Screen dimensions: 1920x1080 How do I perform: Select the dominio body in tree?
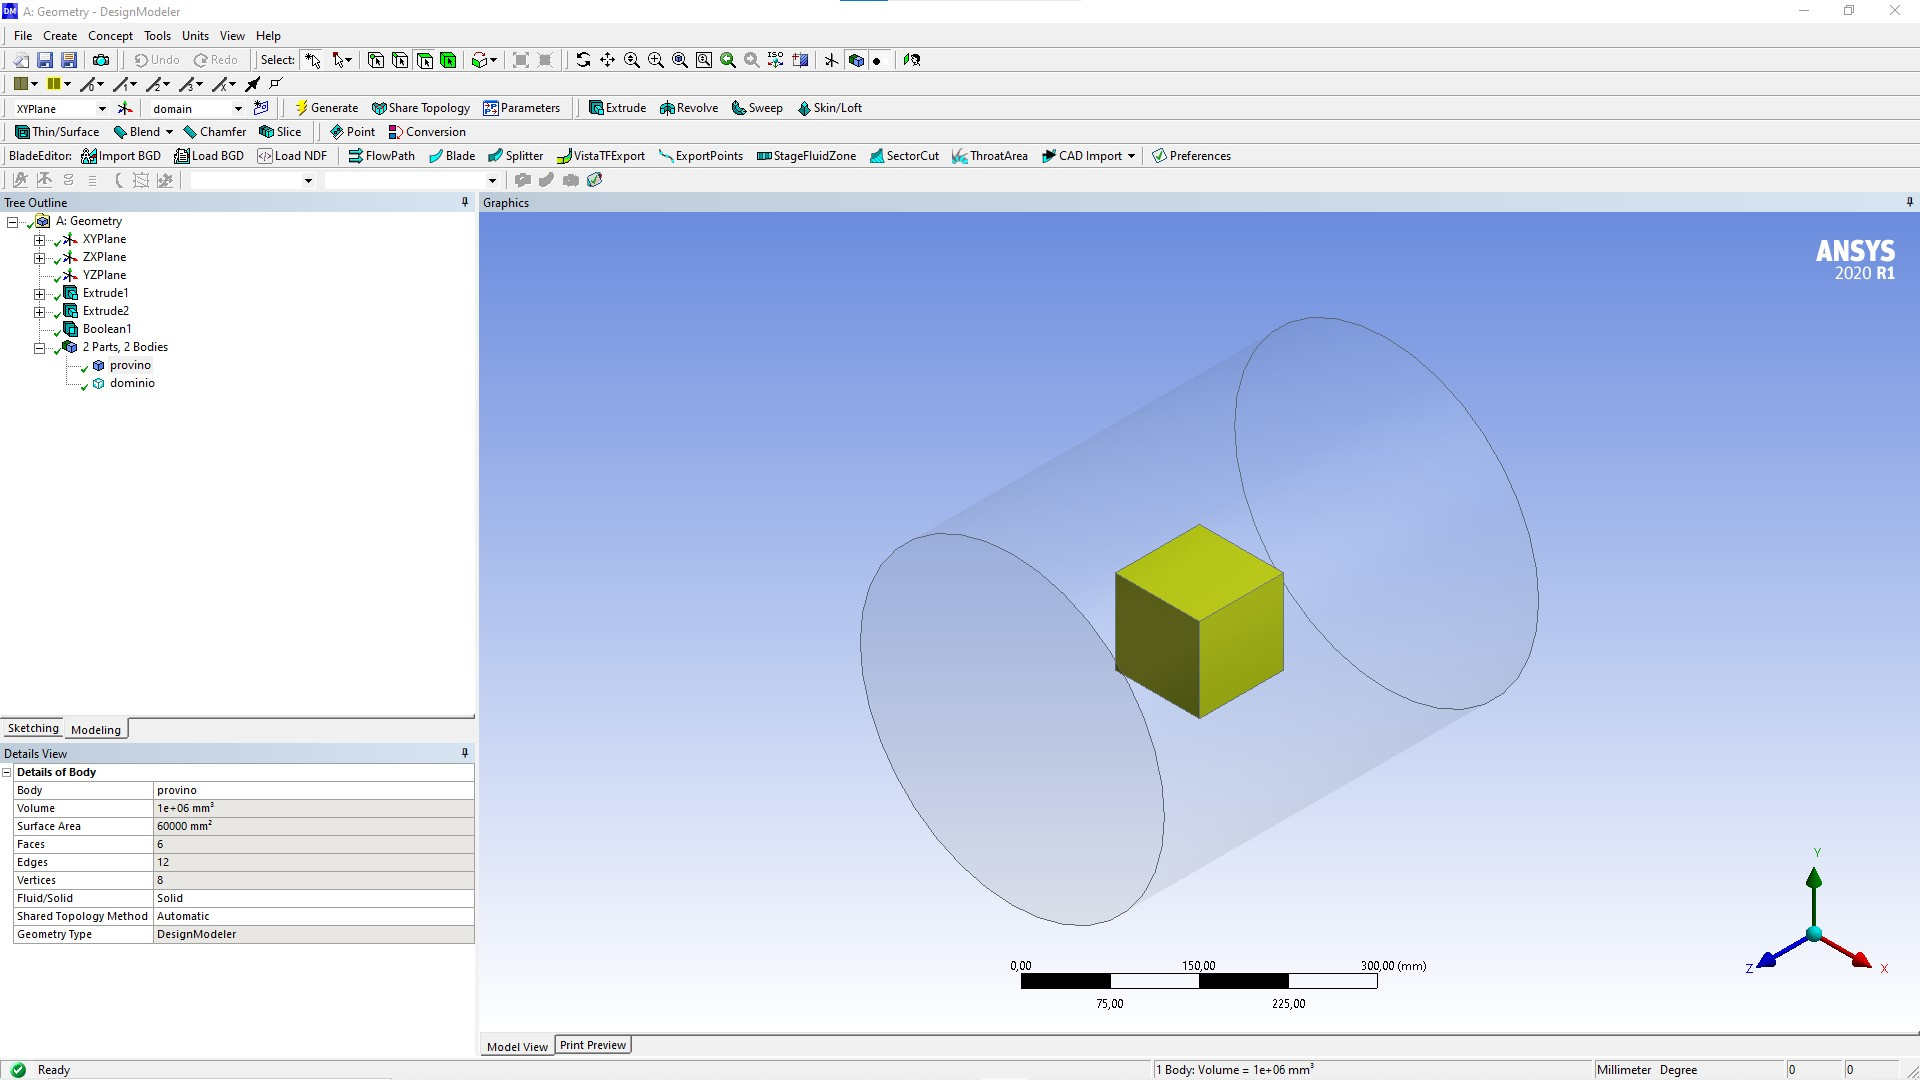click(132, 383)
